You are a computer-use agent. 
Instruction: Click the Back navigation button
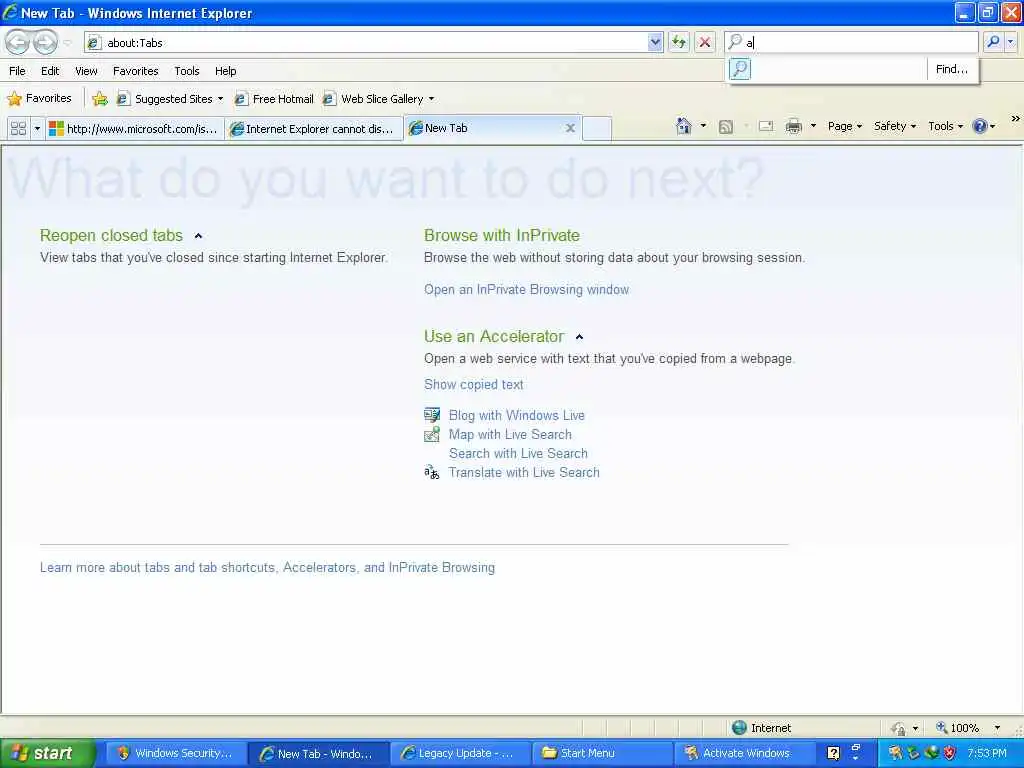(18, 42)
